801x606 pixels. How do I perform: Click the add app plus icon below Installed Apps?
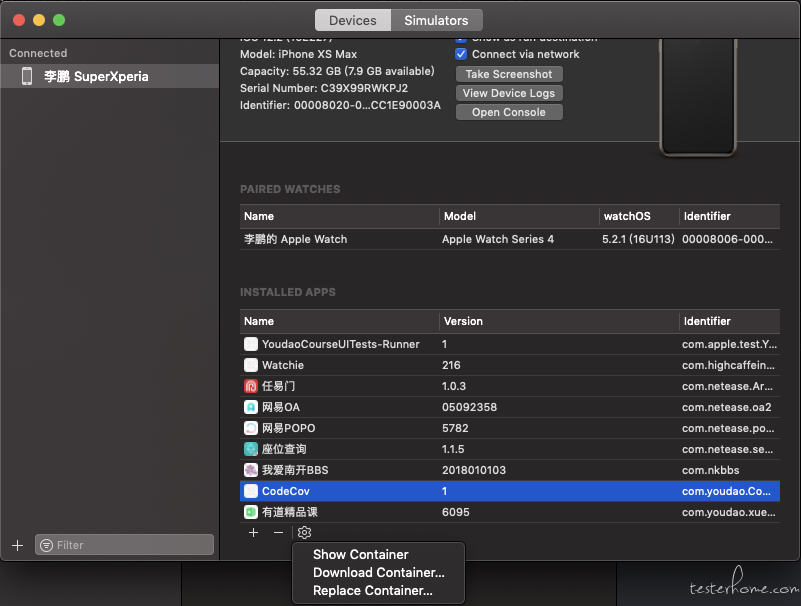pyautogui.click(x=253, y=532)
